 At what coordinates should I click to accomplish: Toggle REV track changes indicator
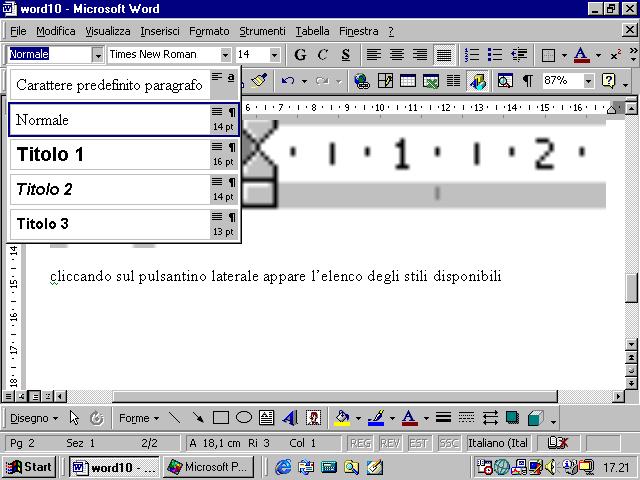click(390, 443)
